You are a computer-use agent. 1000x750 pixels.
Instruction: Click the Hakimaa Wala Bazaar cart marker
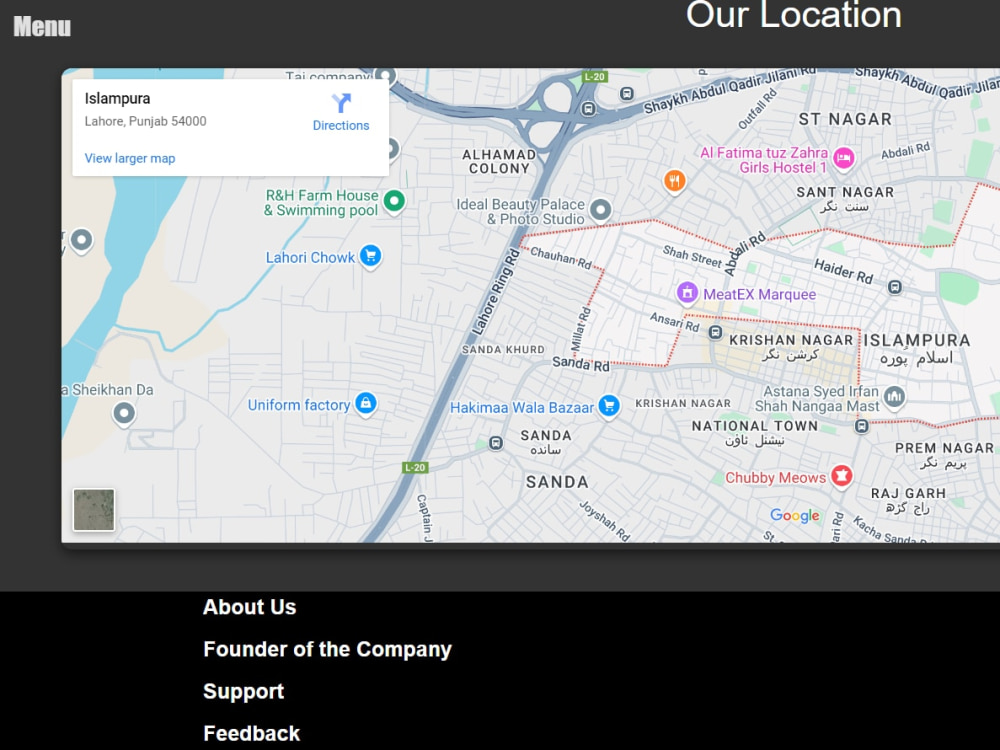[609, 406]
